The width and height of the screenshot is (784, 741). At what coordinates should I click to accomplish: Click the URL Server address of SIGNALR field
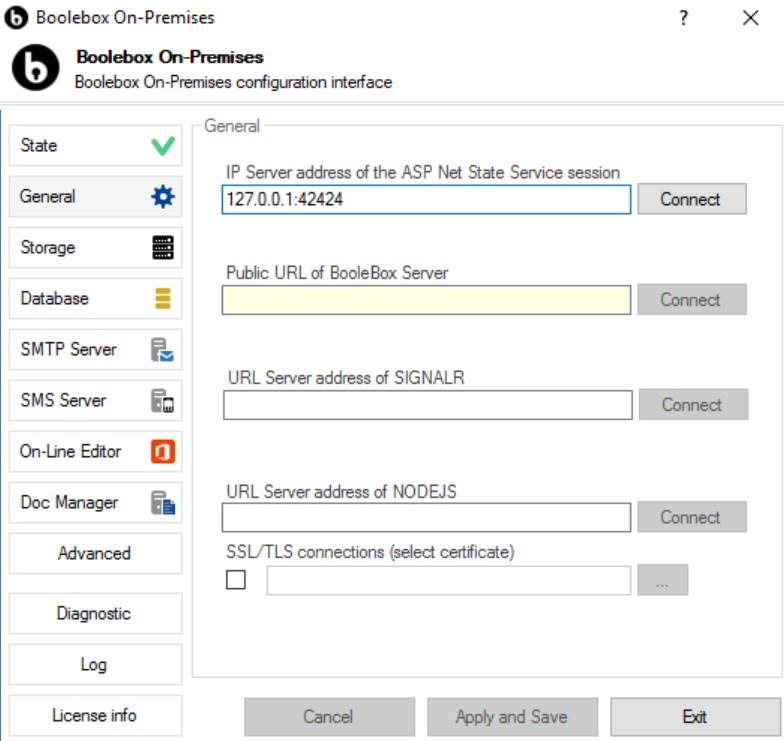pyautogui.click(x=428, y=405)
